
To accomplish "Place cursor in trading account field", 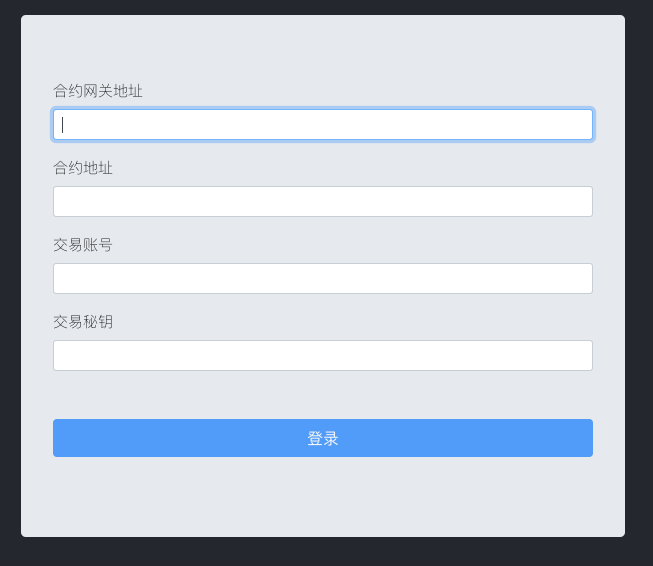I will tap(323, 278).
